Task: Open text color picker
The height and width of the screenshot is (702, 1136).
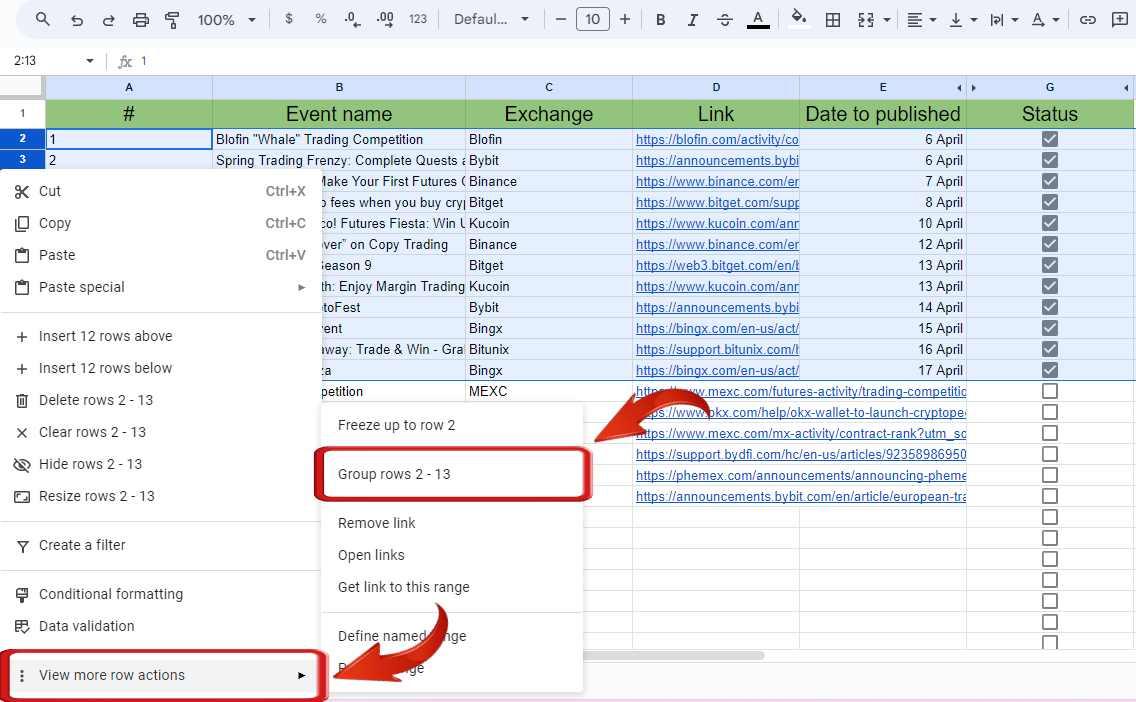Action: pyautogui.click(x=758, y=20)
